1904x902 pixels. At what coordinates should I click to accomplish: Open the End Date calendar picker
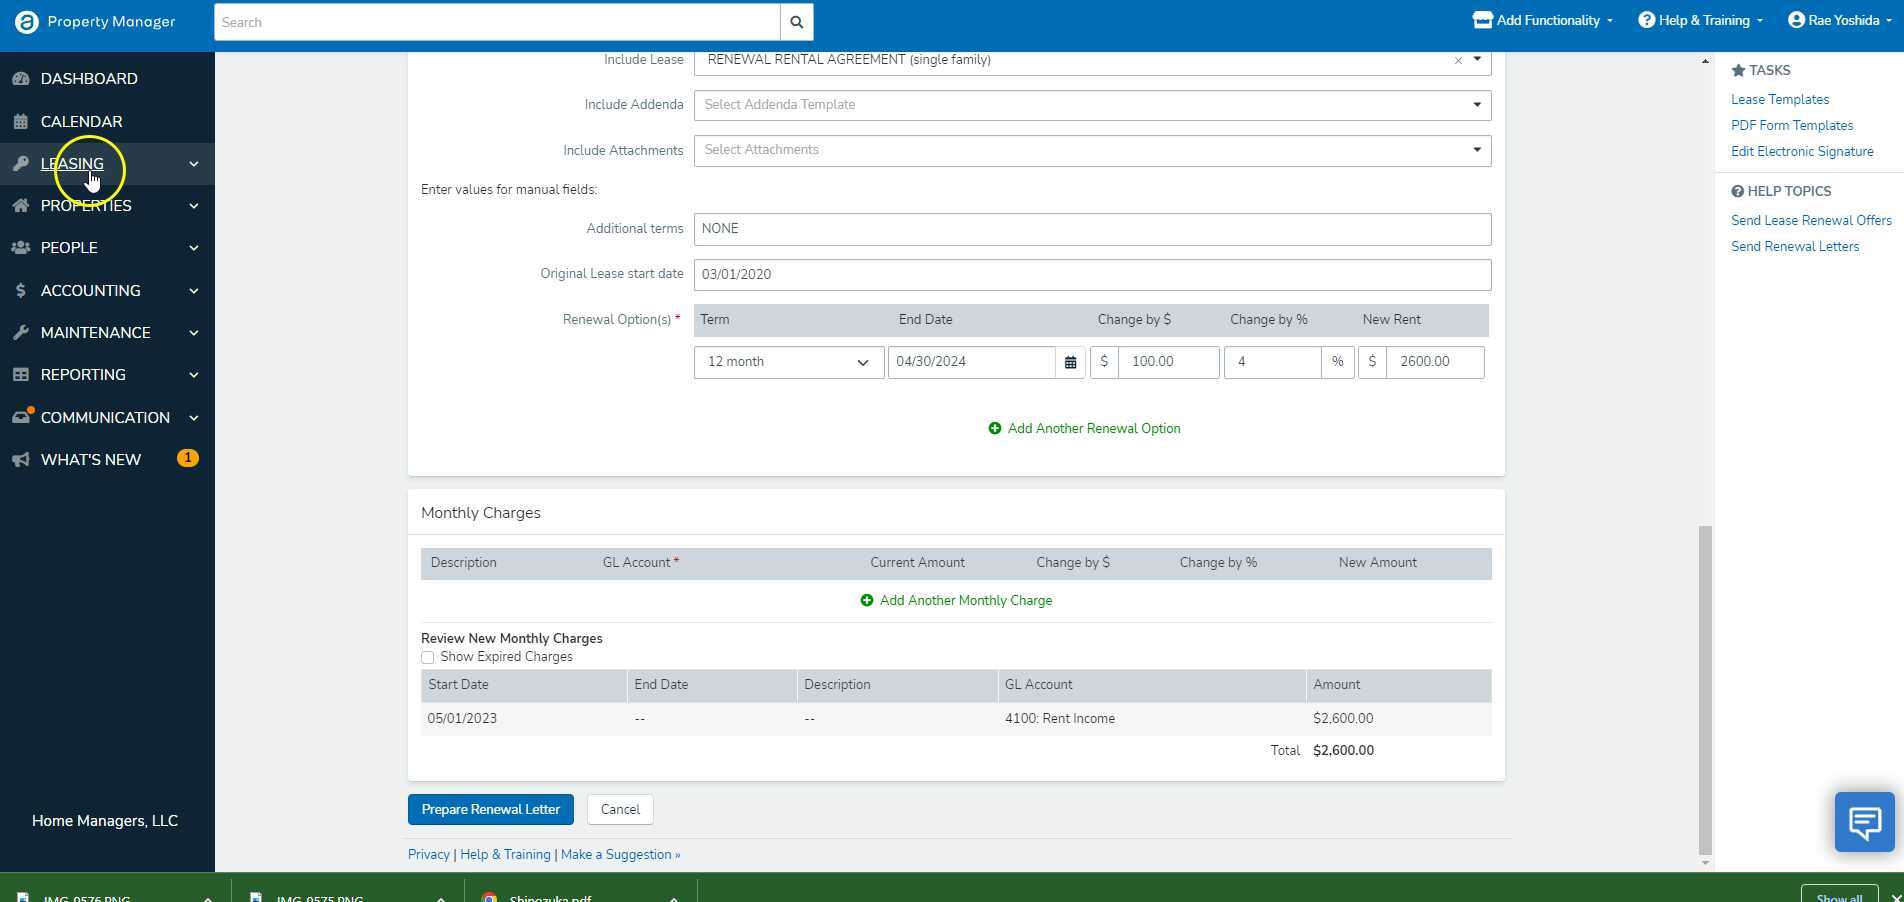[x=1069, y=361]
